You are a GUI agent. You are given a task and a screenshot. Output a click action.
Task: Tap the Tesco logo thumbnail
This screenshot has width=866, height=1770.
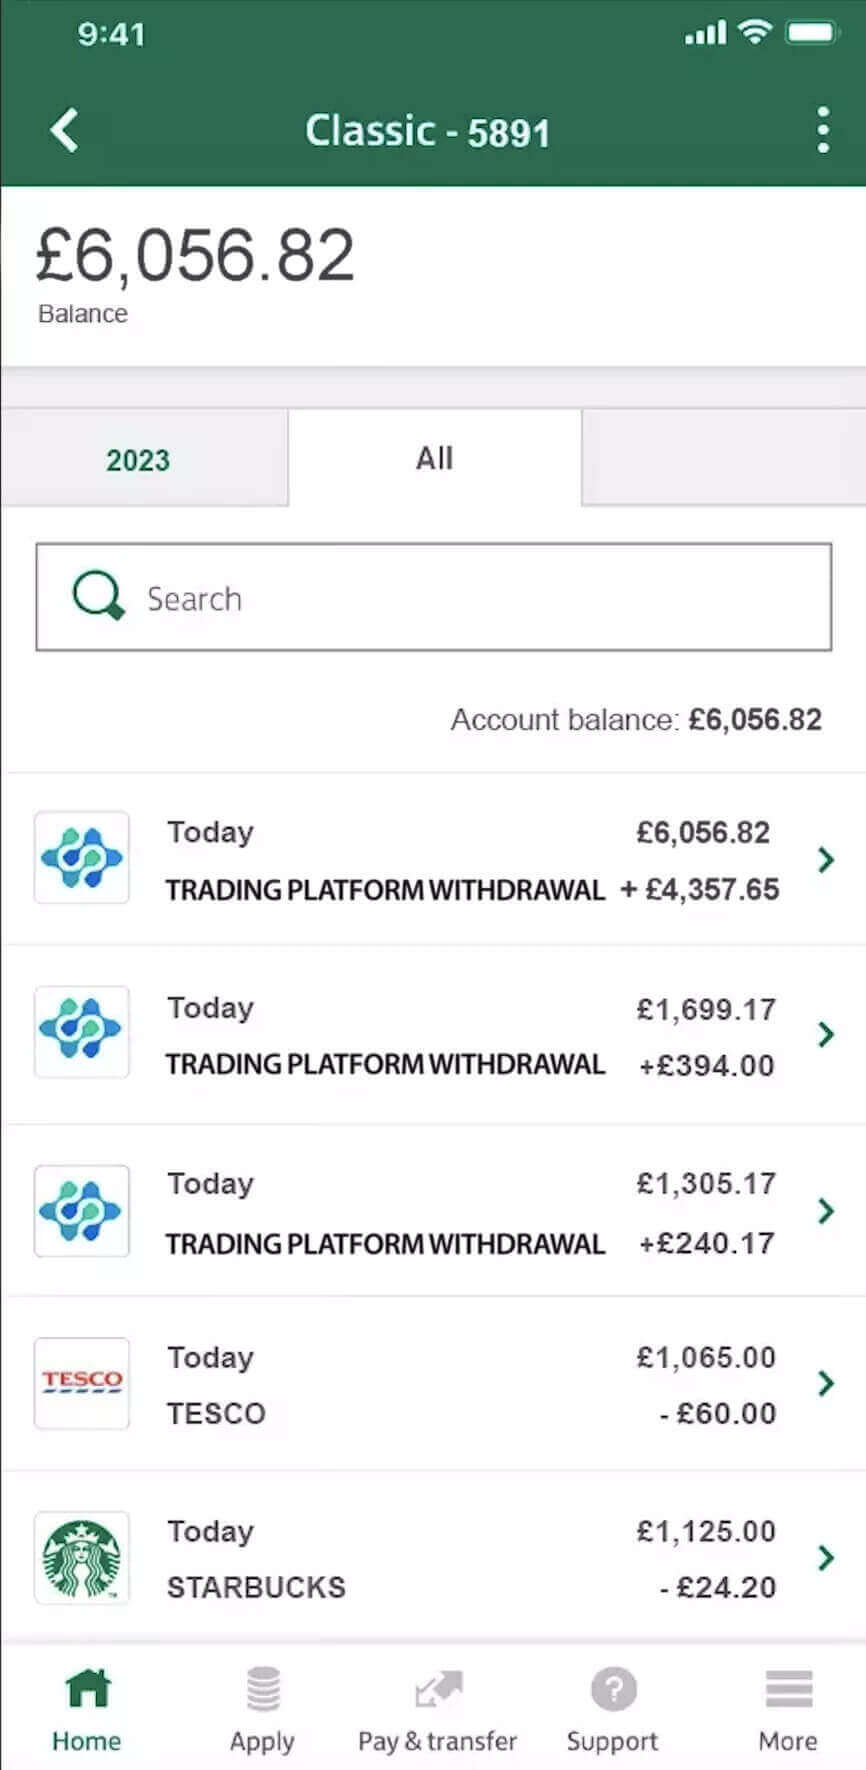click(x=82, y=1383)
